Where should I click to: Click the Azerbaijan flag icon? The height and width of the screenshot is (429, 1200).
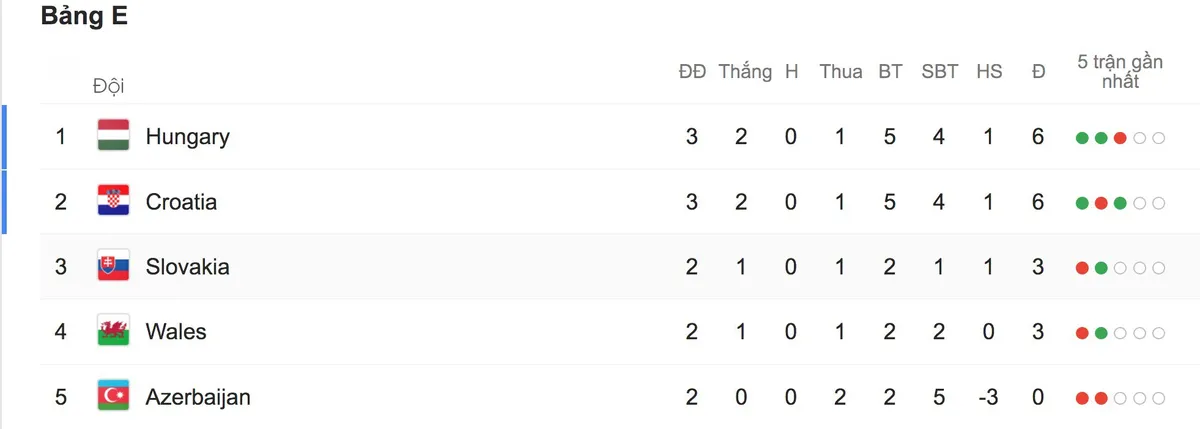coord(113,396)
